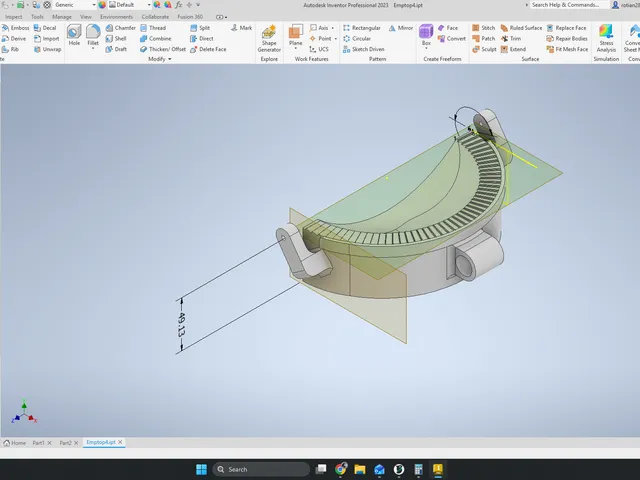Activate the Fillet tool
The image size is (640, 480).
coord(93,35)
